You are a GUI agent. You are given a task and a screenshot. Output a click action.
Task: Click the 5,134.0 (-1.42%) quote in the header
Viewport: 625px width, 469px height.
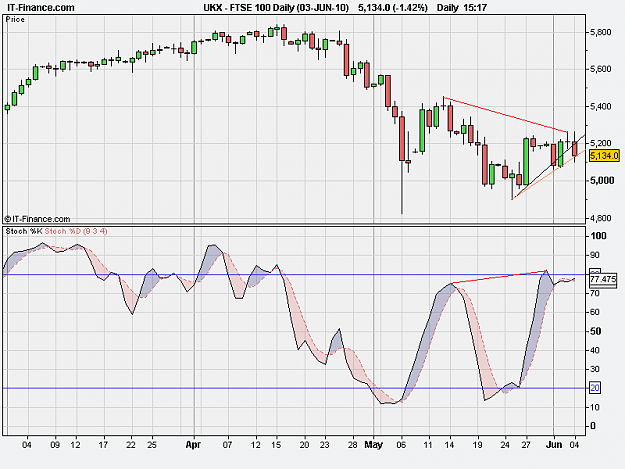tap(393, 8)
